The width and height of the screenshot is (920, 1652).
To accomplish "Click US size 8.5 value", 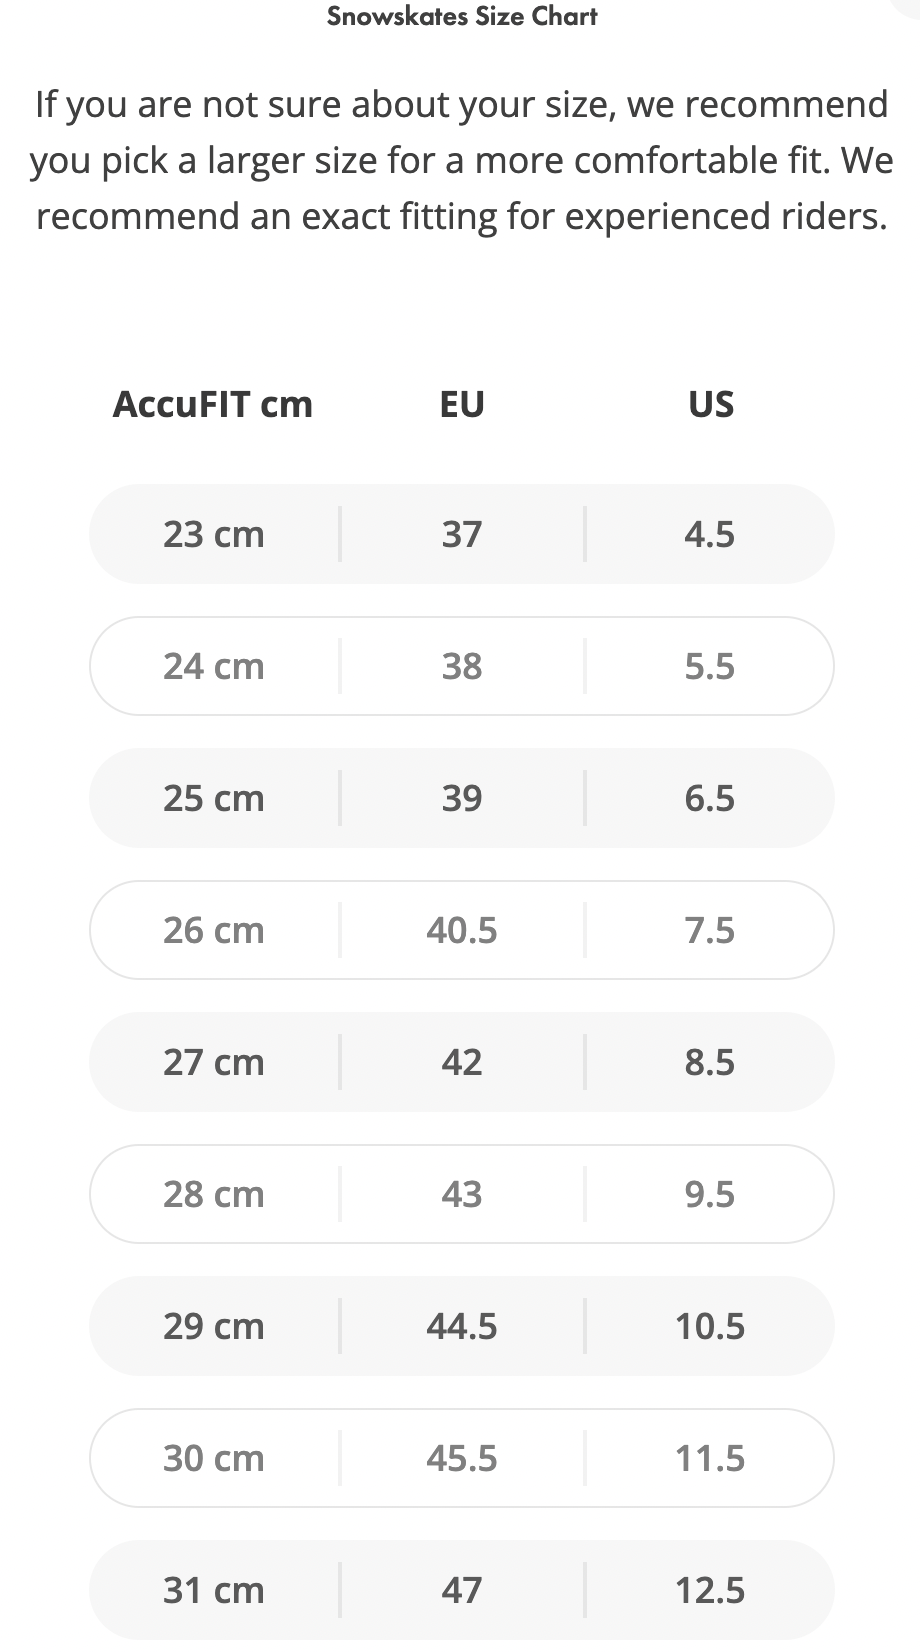I will 710,1062.
